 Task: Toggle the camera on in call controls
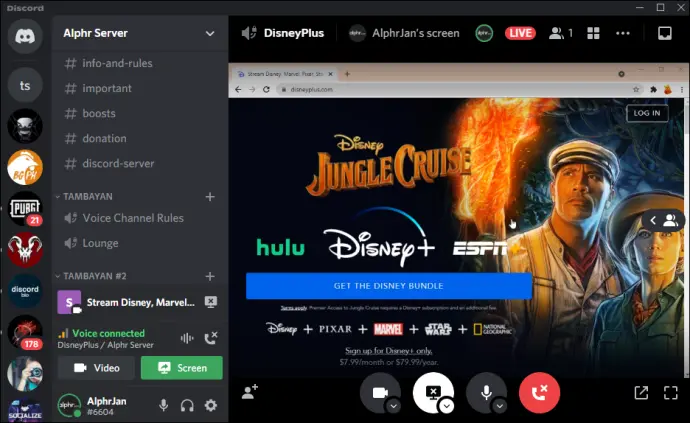point(380,393)
